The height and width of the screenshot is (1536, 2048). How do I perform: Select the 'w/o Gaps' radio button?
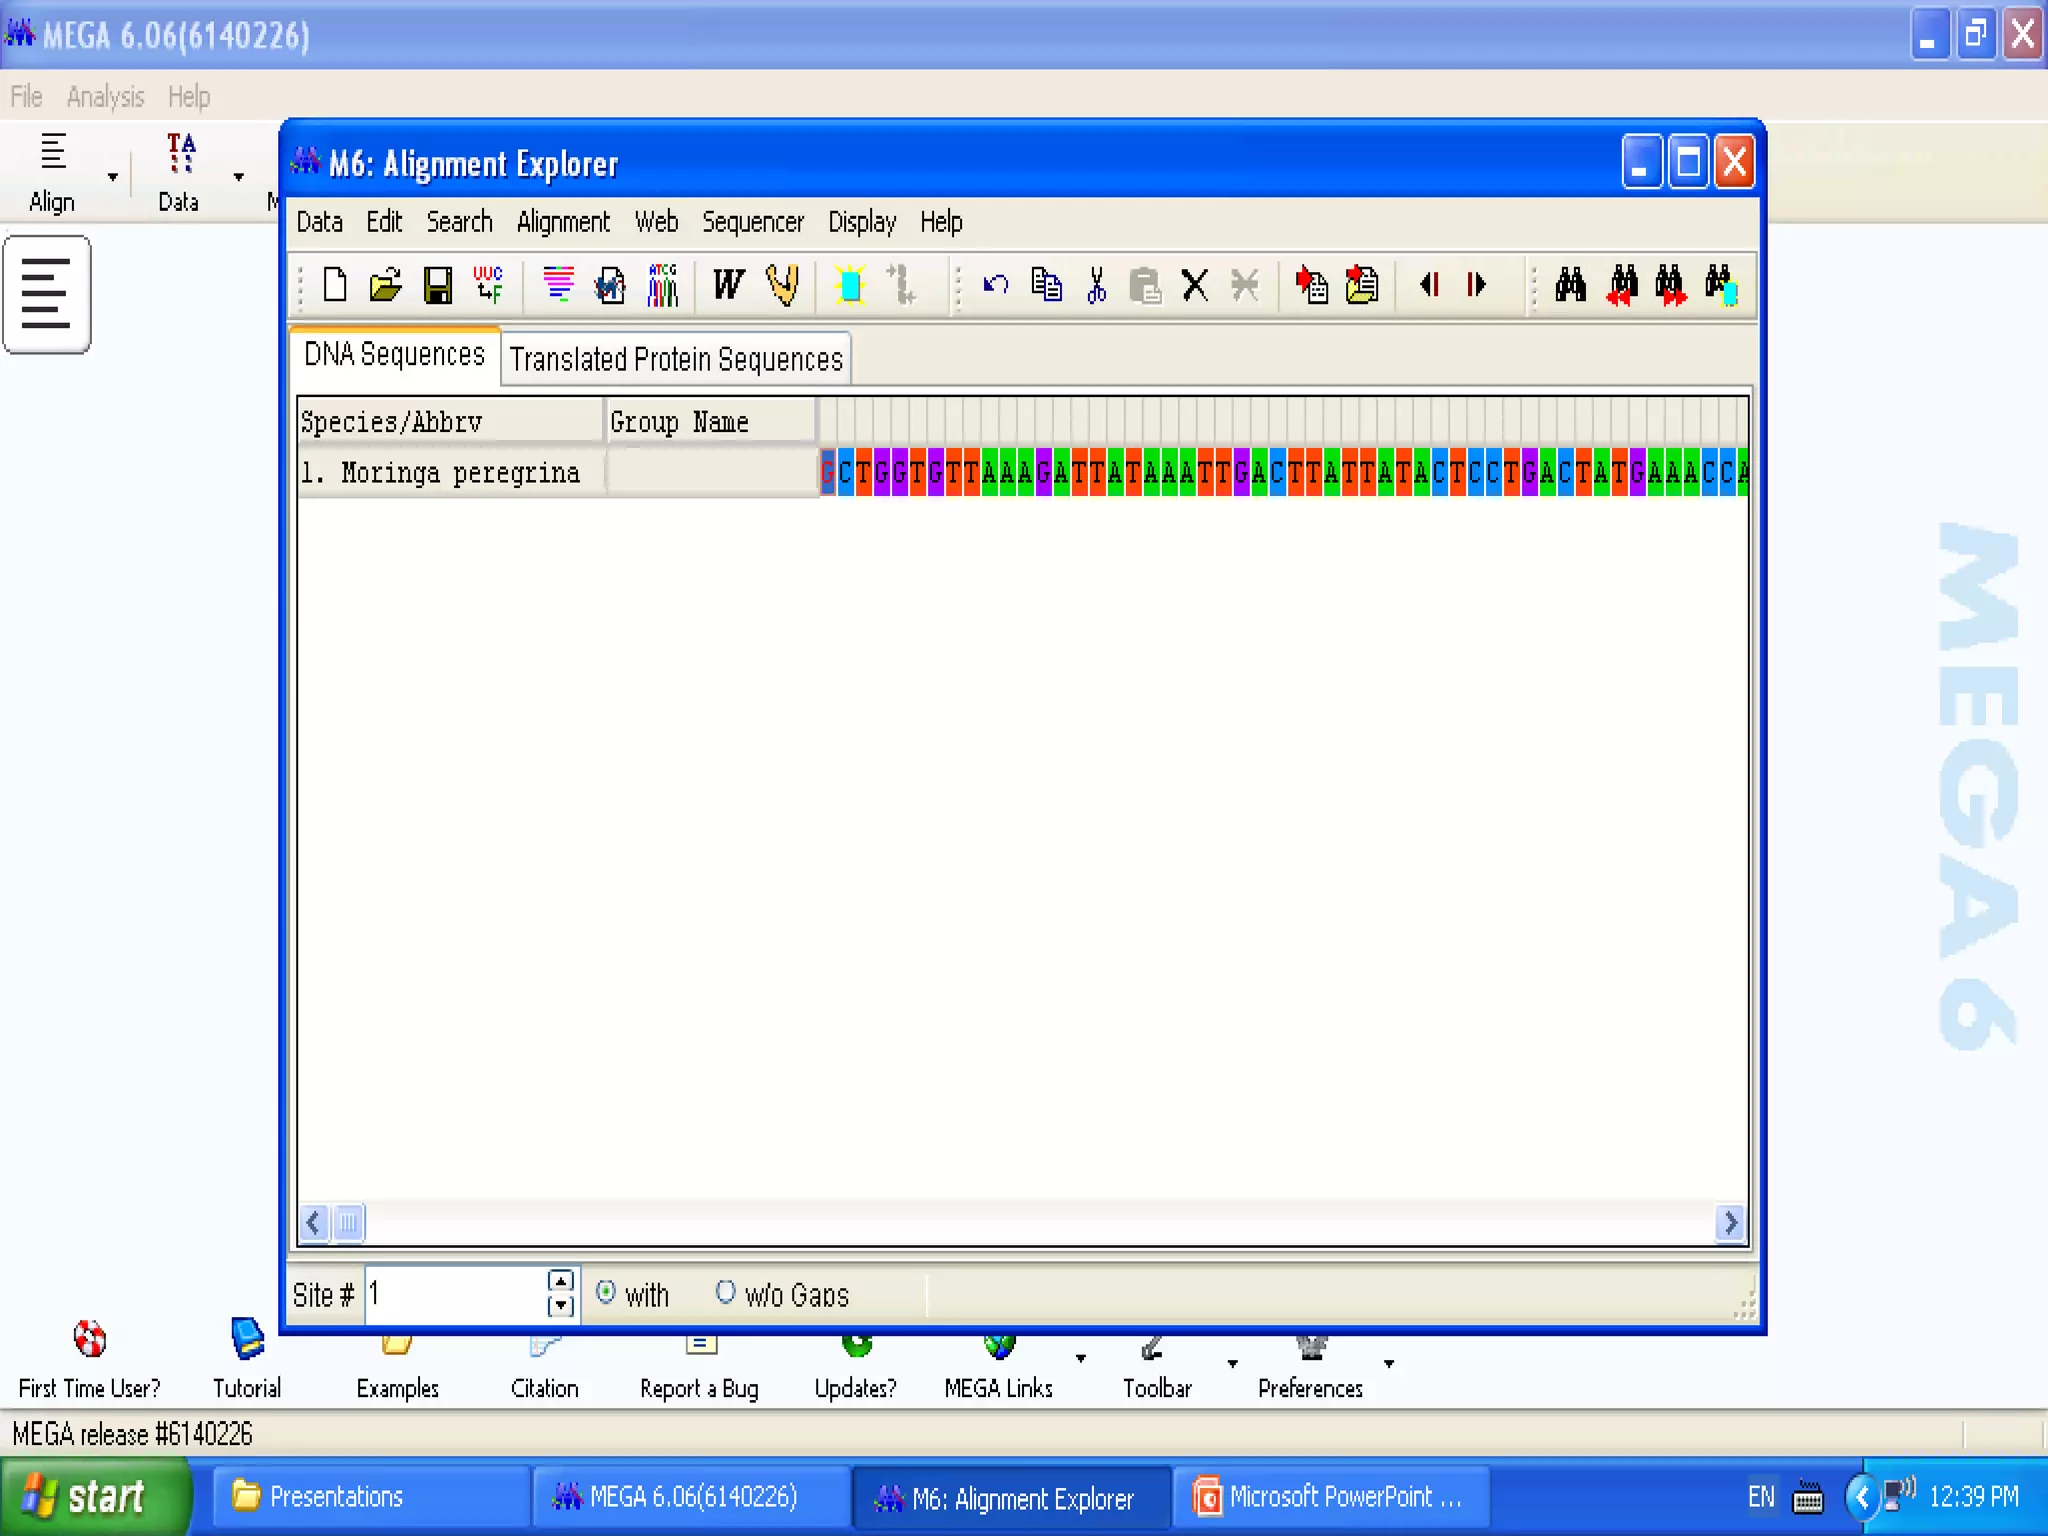(726, 1292)
